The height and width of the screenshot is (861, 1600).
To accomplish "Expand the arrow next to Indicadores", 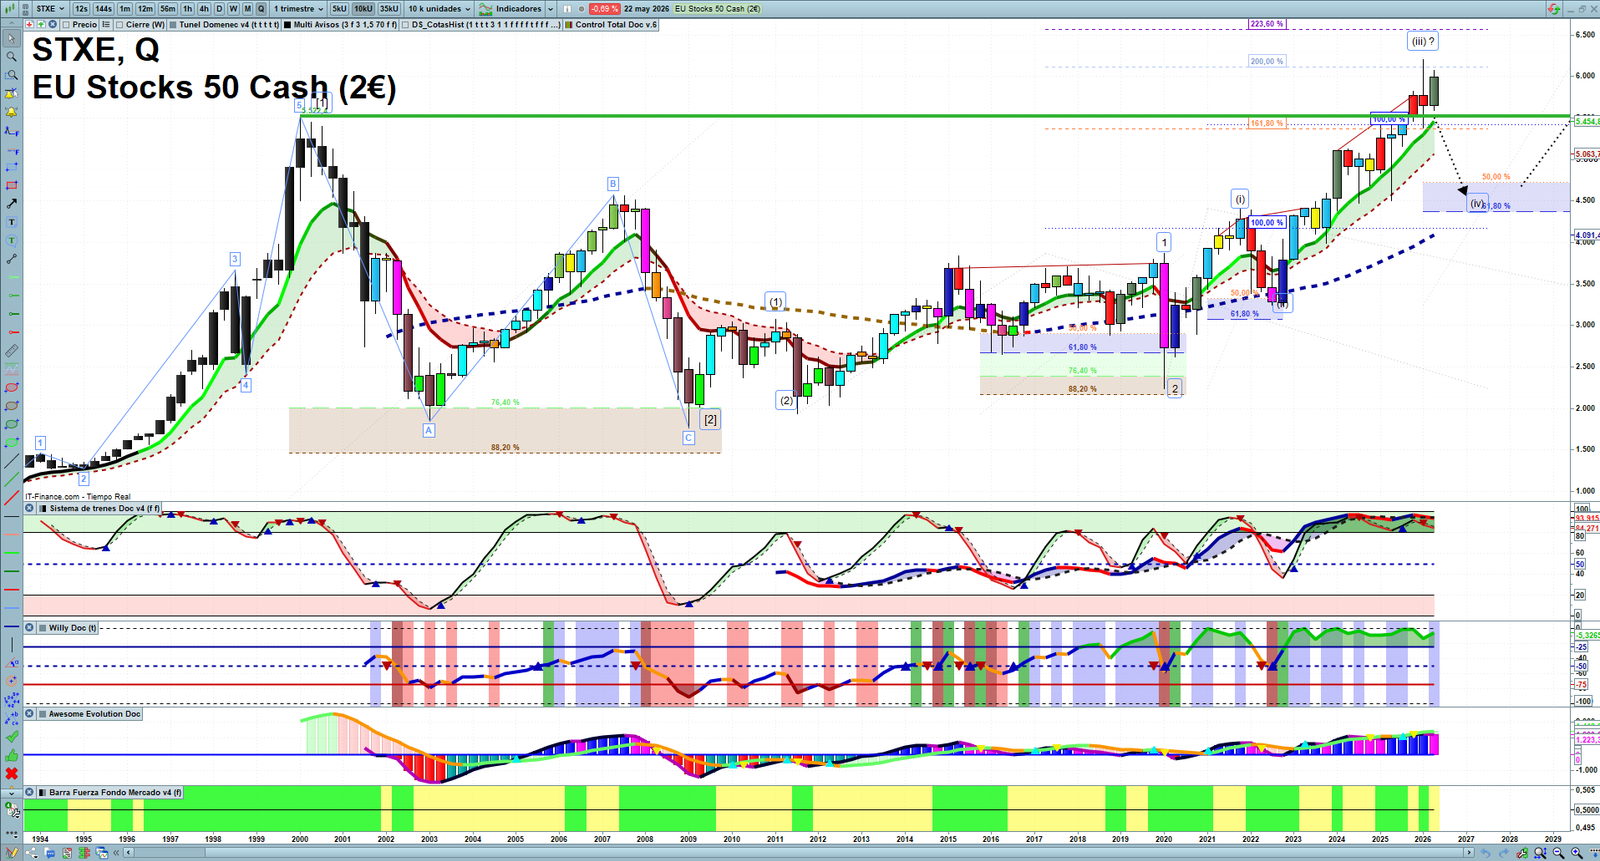I will click(x=550, y=9).
